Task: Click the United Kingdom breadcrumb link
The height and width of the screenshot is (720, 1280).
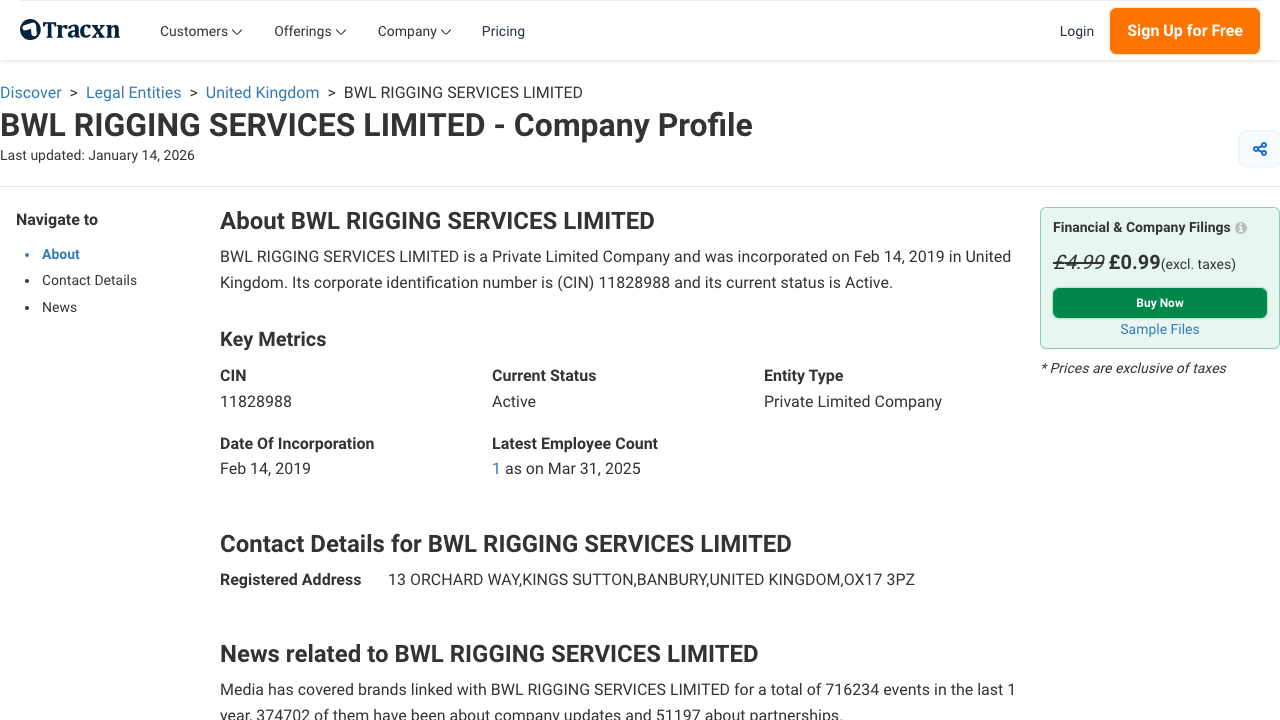Action: [x=262, y=92]
